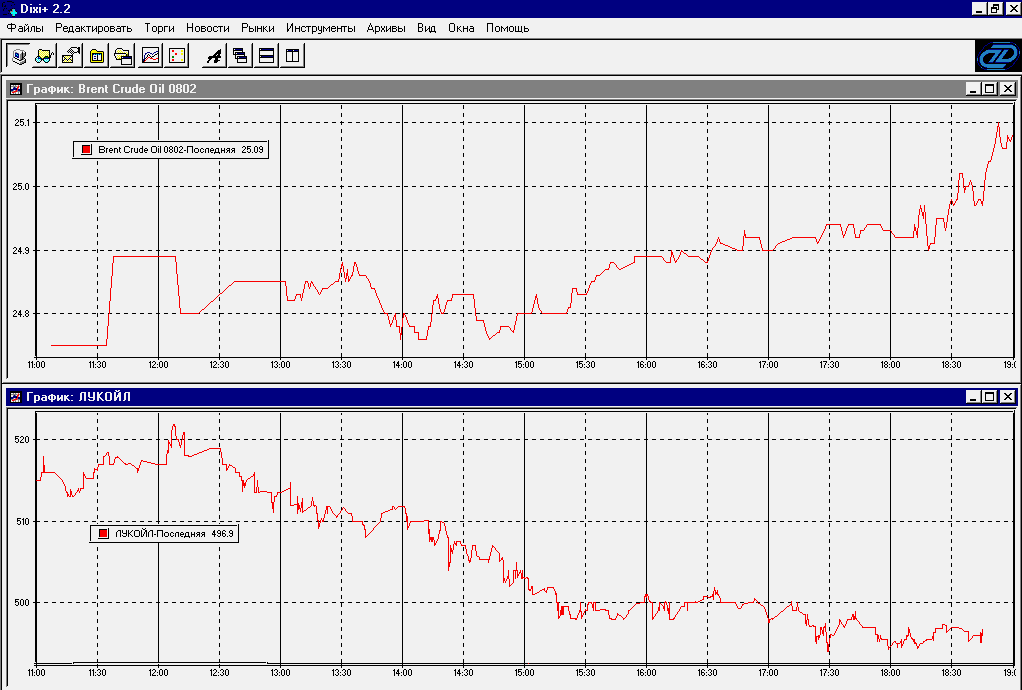Click the 18:00 time label on ЛУКОЙЛ chart
The height and width of the screenshot is (690, 1022).
click(x=890, y=672)
